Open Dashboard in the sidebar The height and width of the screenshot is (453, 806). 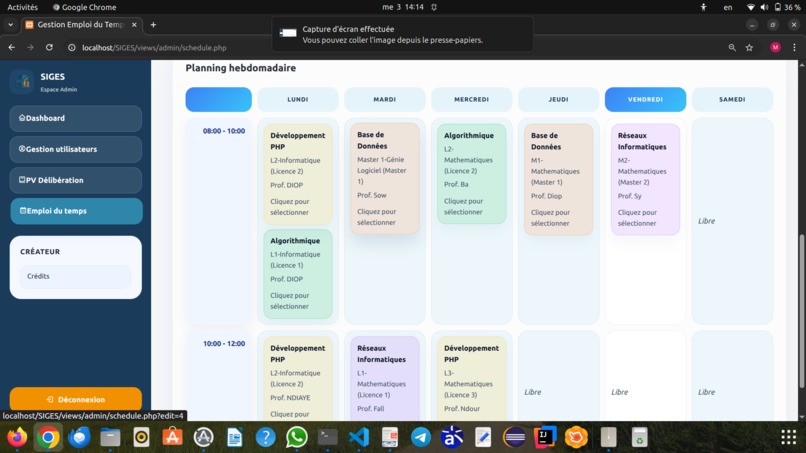pos(76,118)
